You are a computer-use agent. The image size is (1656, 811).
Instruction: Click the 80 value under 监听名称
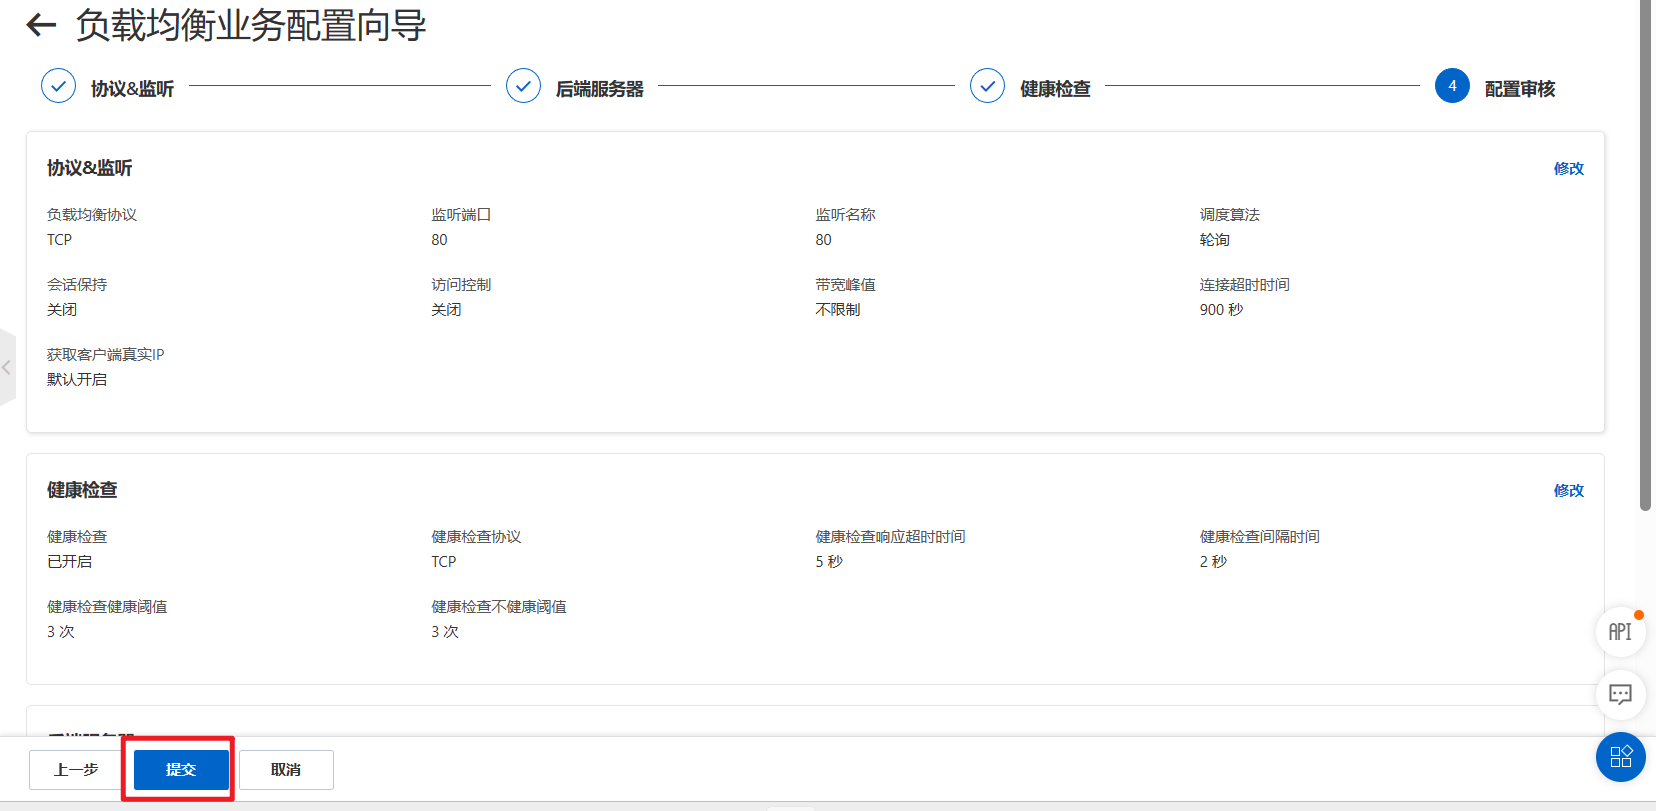823,240
